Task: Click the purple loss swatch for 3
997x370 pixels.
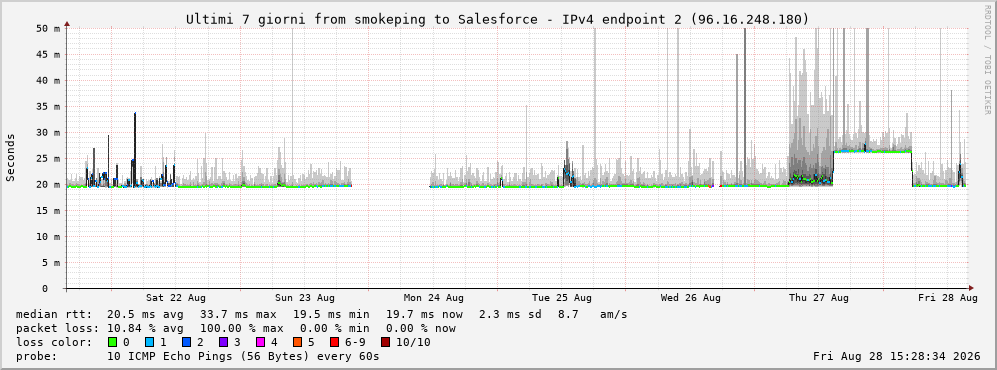Action: (x=223, y=343)
